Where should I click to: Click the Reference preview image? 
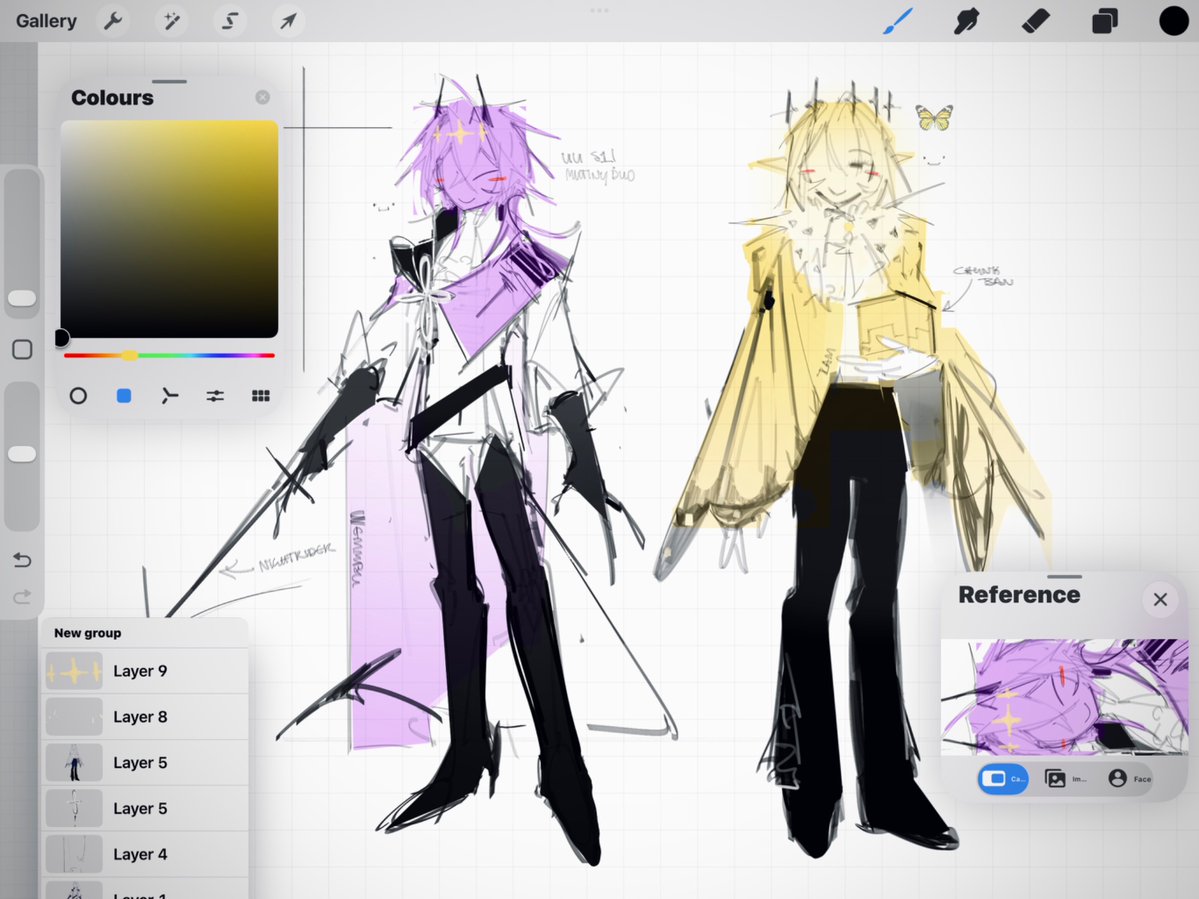tap(1064, 697)
